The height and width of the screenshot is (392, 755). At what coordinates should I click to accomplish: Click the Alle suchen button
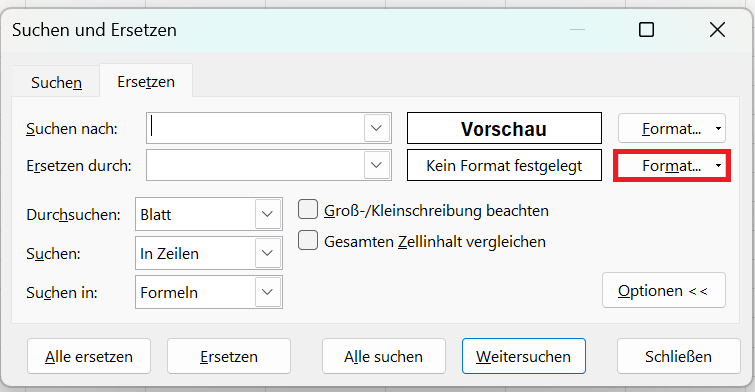(384, 356)
